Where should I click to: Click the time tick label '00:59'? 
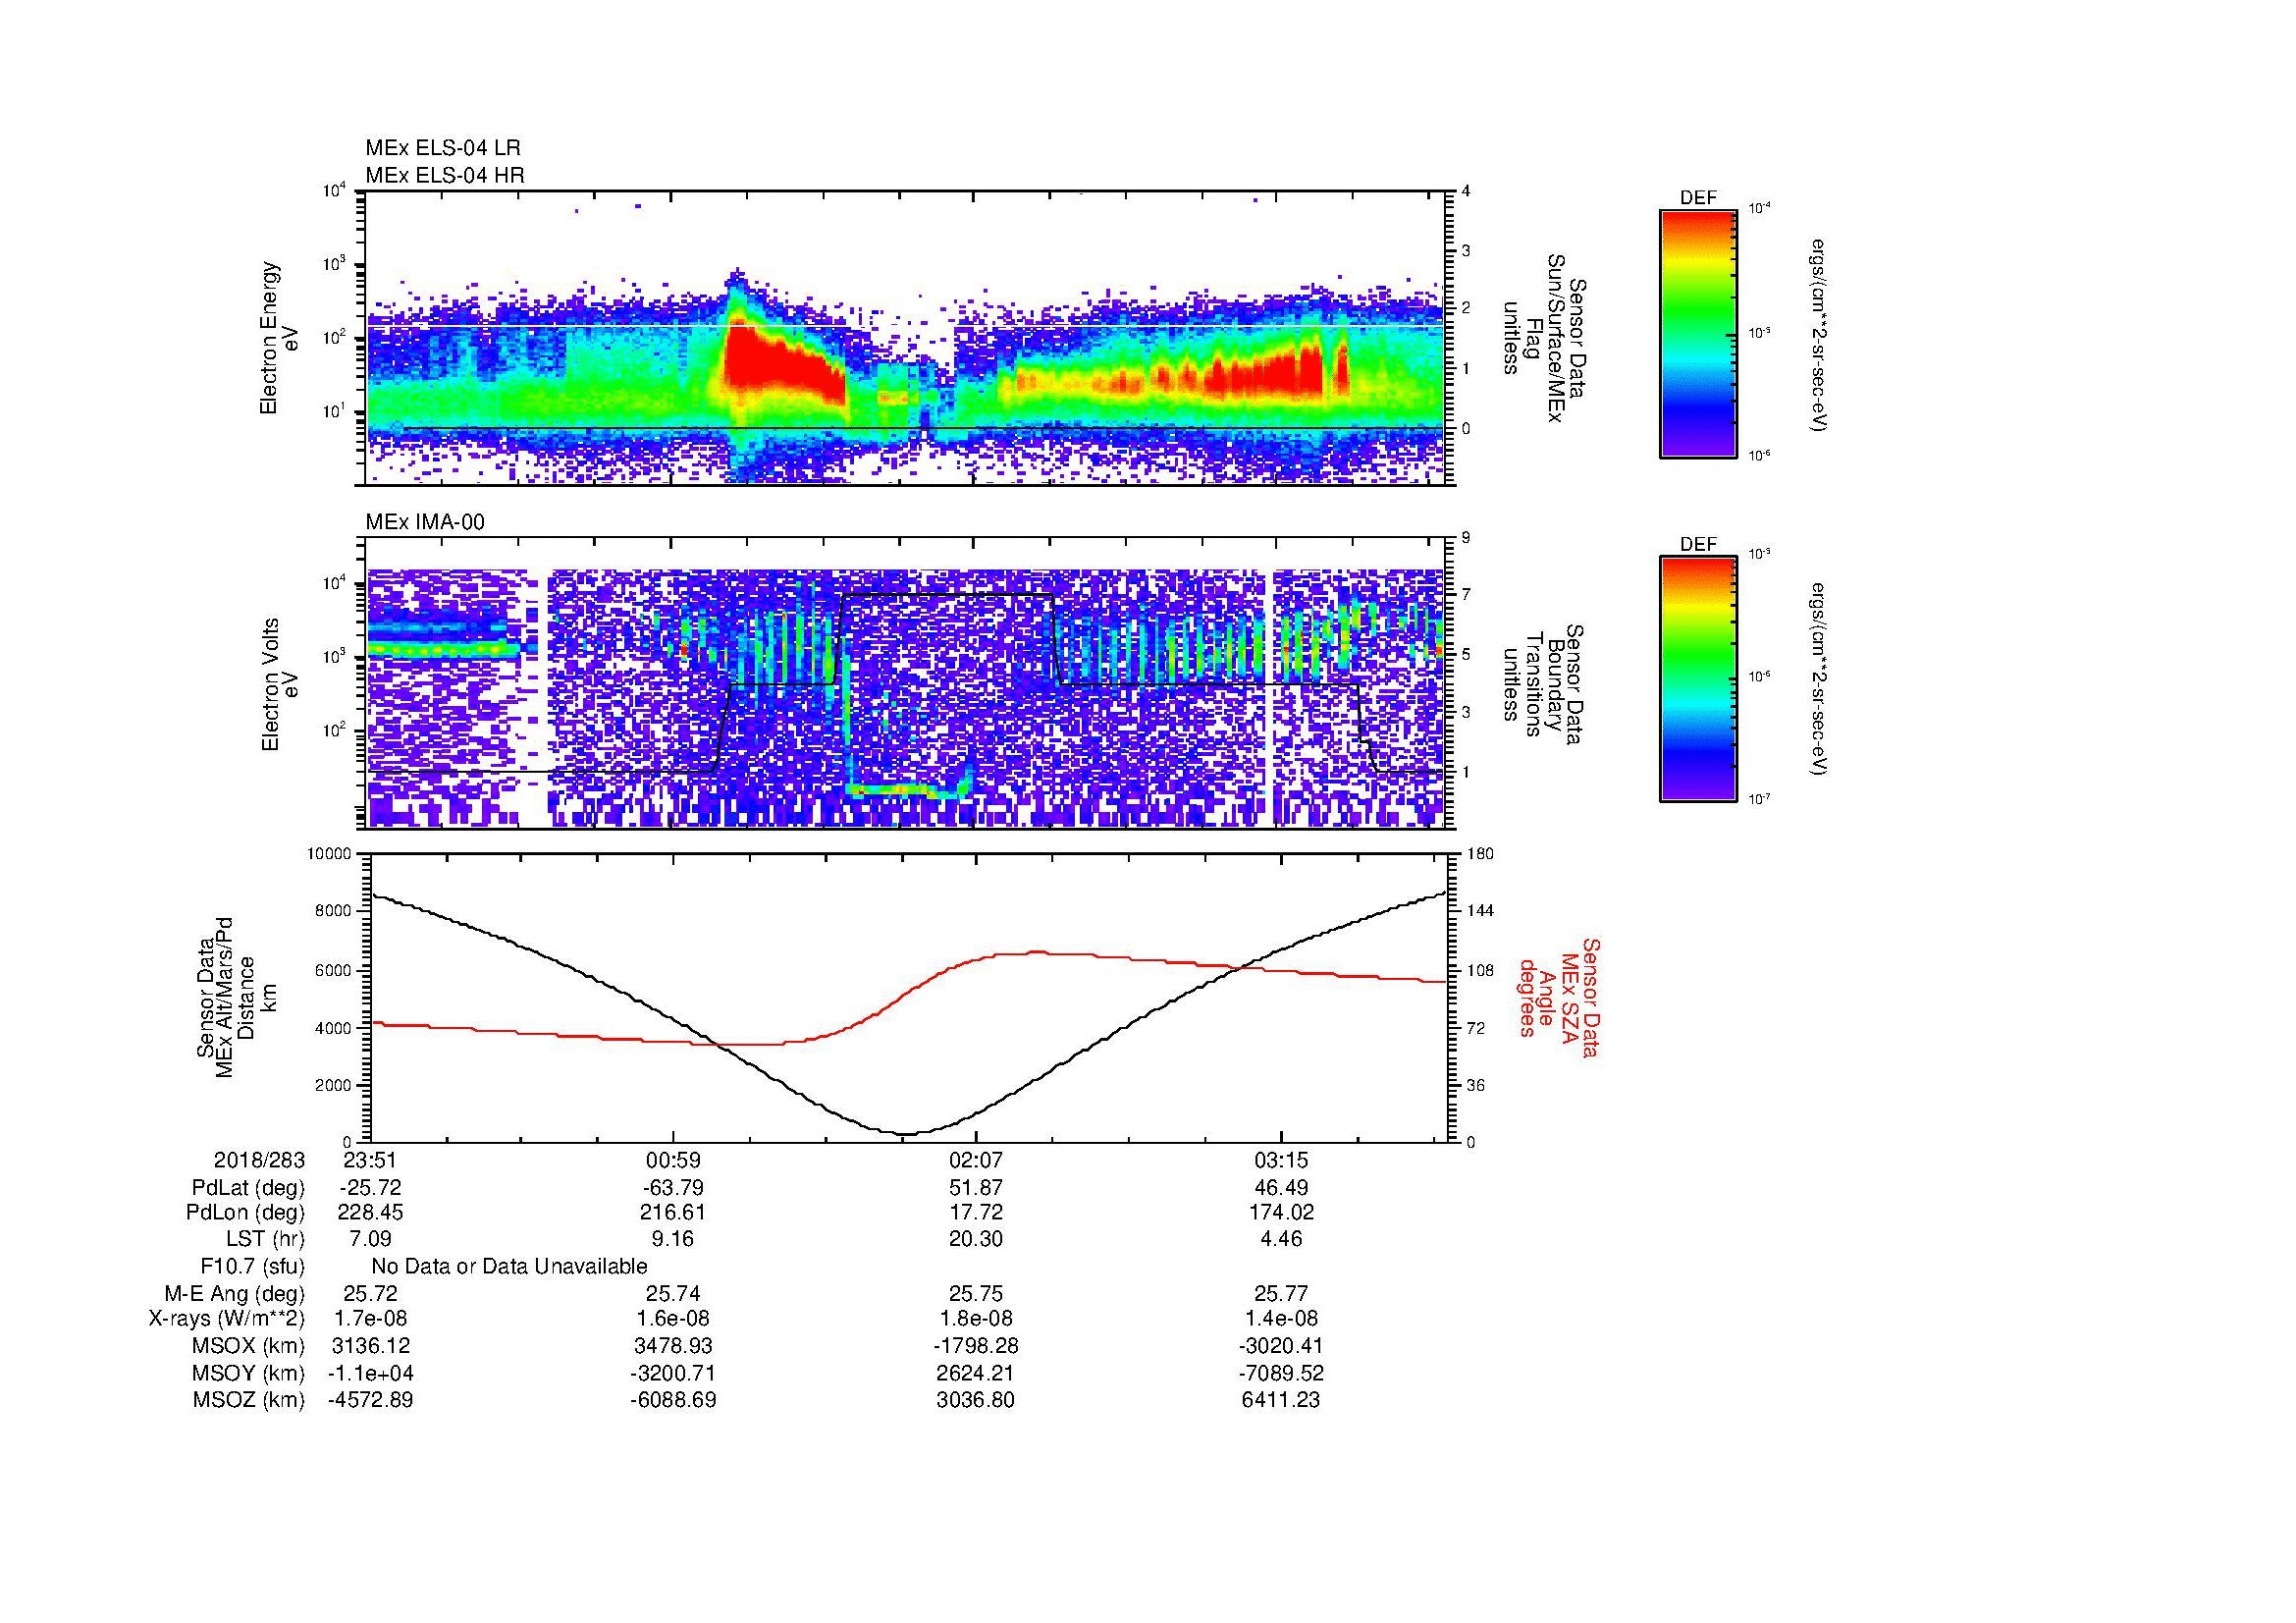point(674,1160)
